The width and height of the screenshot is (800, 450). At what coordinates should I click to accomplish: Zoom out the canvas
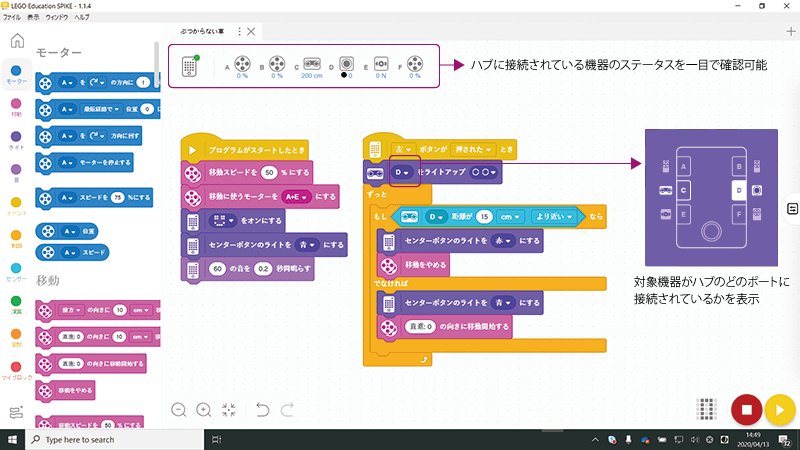tap(179, 410)
